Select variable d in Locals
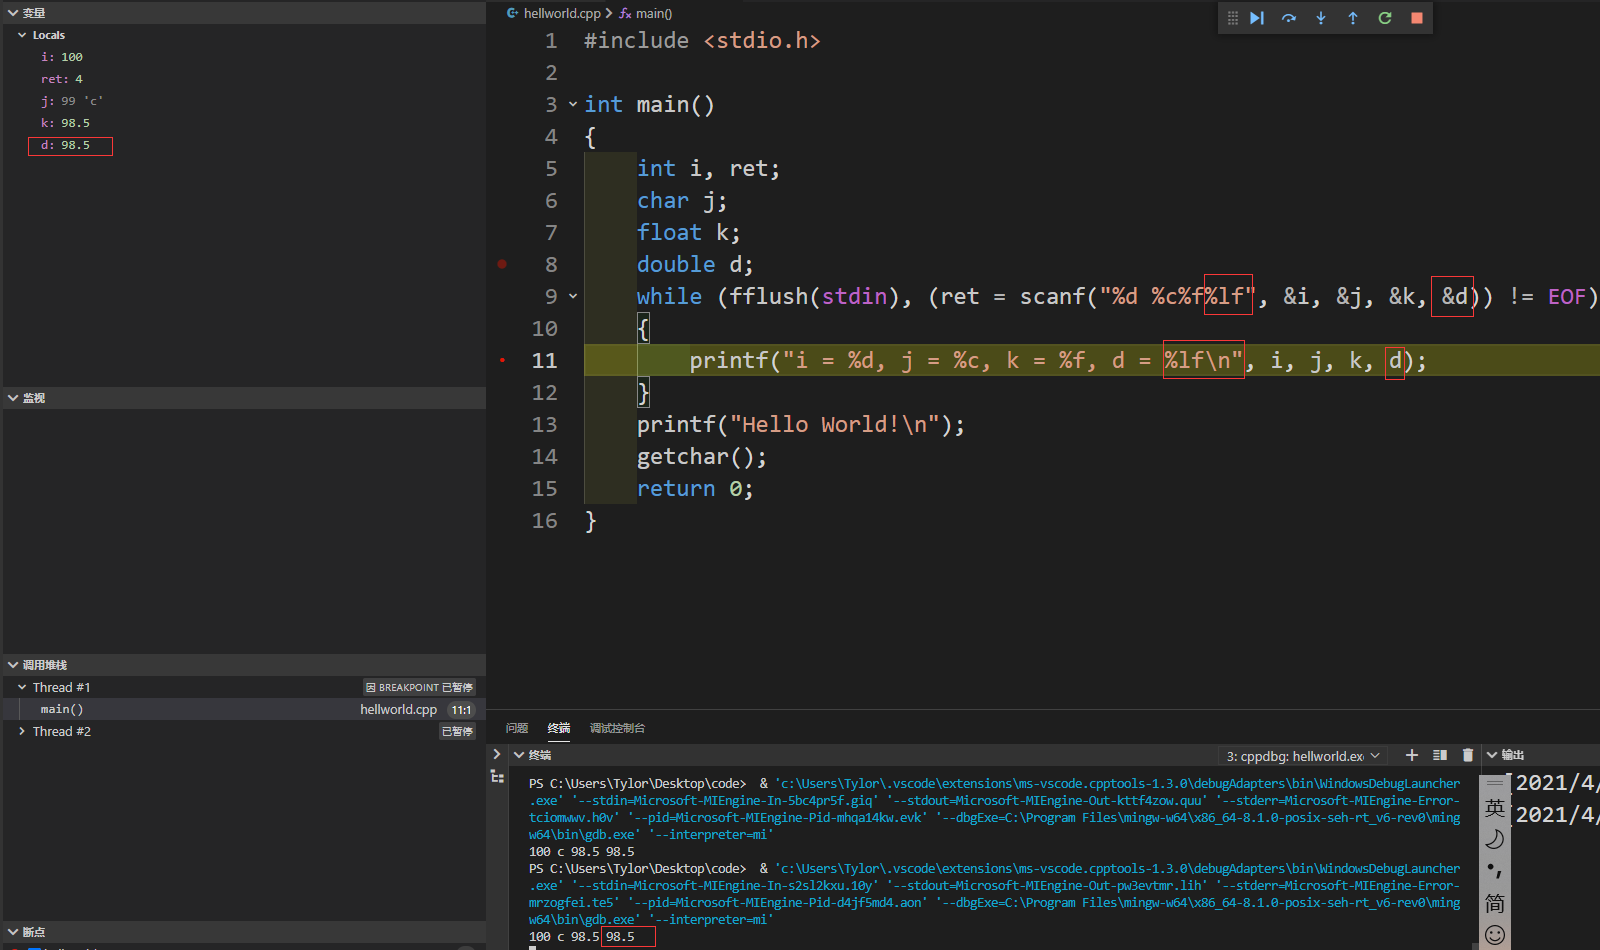 [66, 145]
